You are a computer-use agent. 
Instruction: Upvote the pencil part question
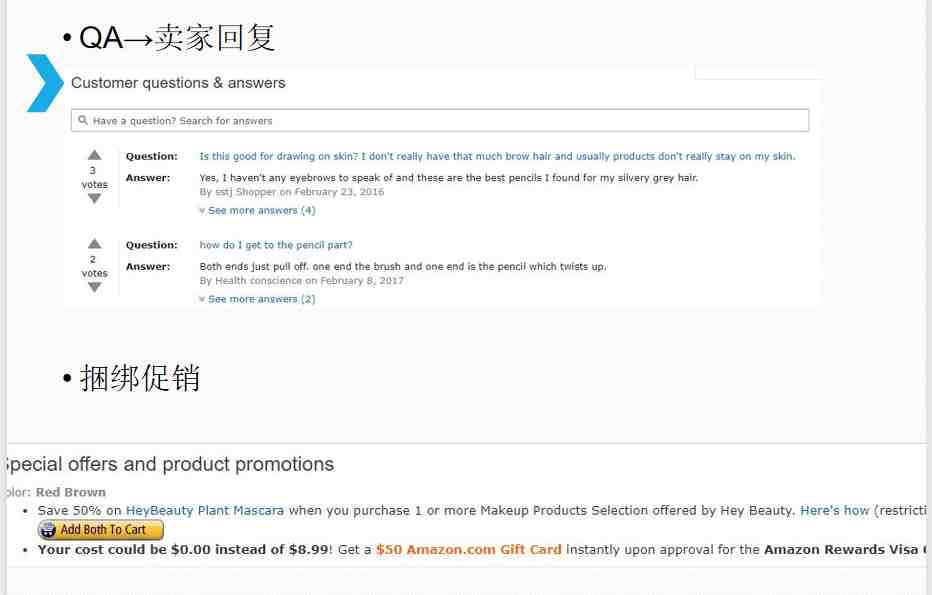pyautogui.click(x=95, y=244)
